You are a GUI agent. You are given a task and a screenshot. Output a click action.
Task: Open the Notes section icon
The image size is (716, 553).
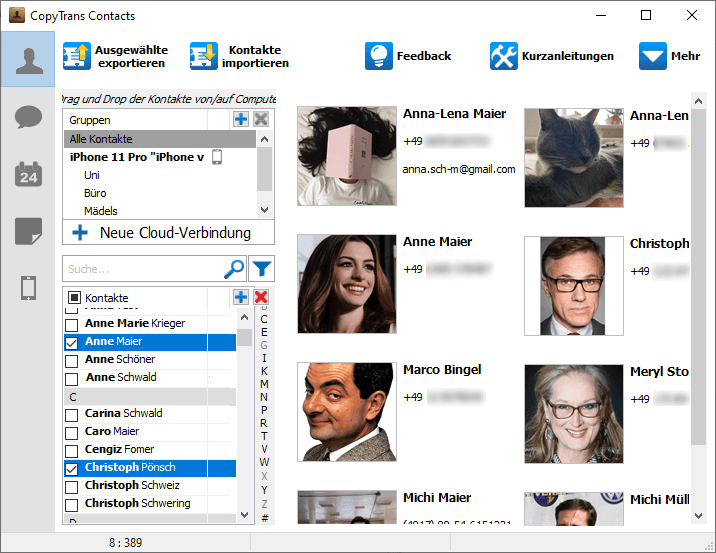[x=28, y=231]
